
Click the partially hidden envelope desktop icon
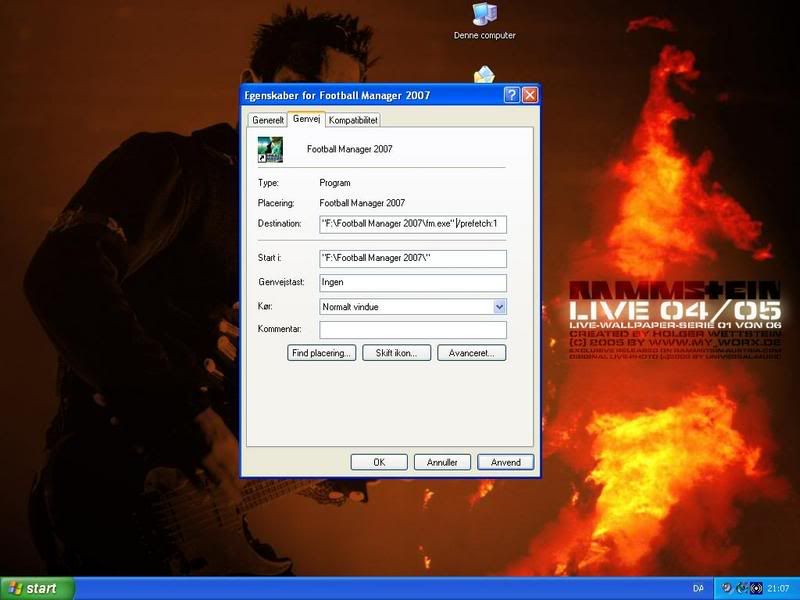pyautogui.click(x=484, y=74)
